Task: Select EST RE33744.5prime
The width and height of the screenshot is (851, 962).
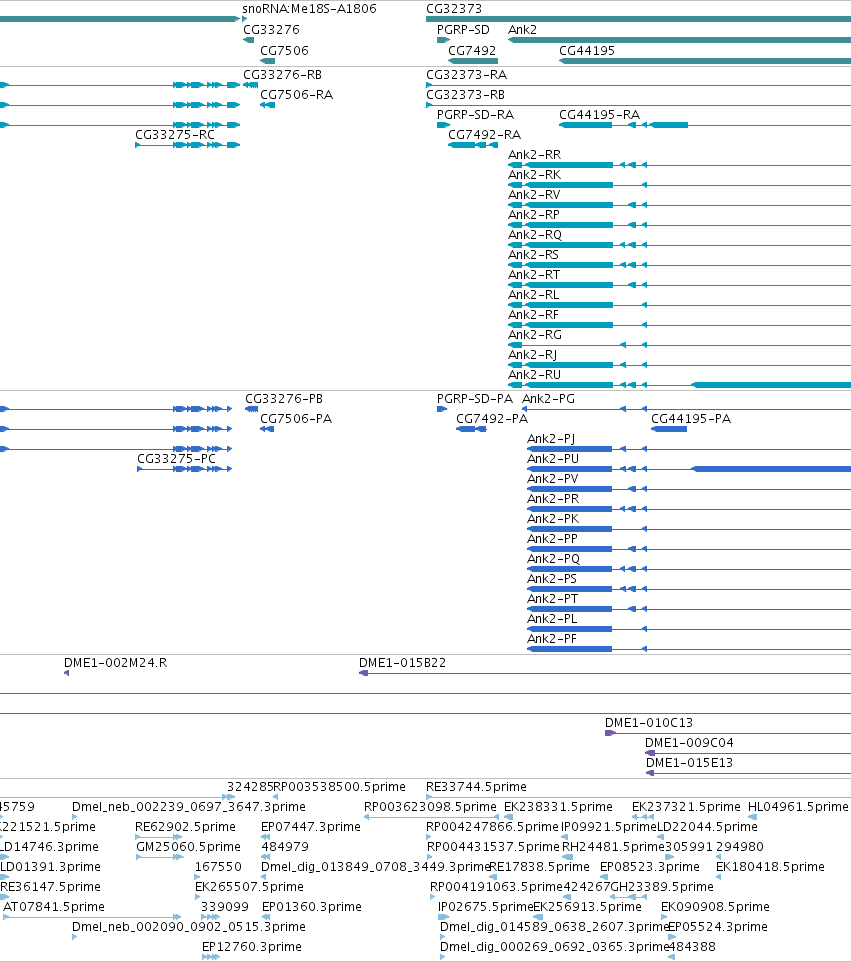Action: pyautogui.click(x=476, y=787)
